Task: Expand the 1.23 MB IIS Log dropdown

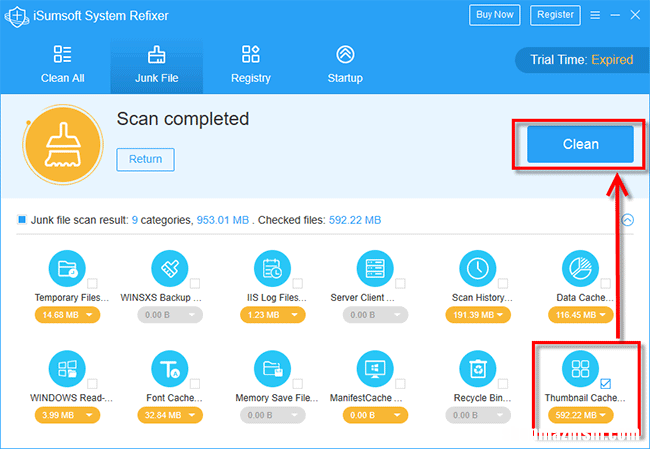Action: tap(273, 315)
